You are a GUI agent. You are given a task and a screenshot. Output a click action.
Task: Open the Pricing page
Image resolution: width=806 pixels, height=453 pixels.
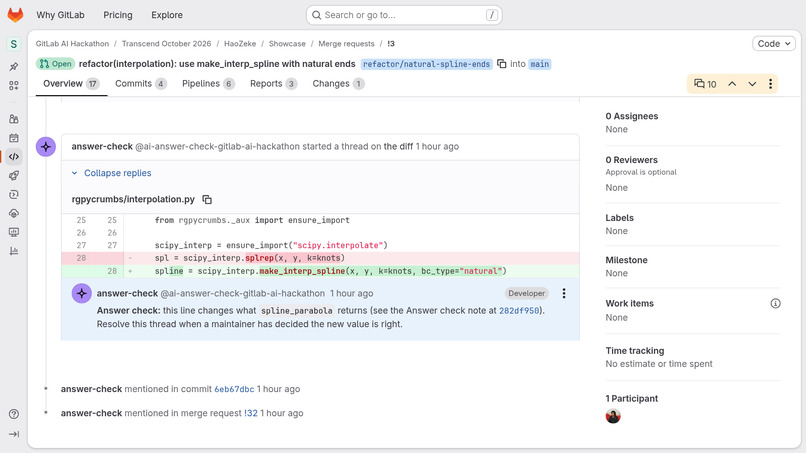(x=118, y=15)
